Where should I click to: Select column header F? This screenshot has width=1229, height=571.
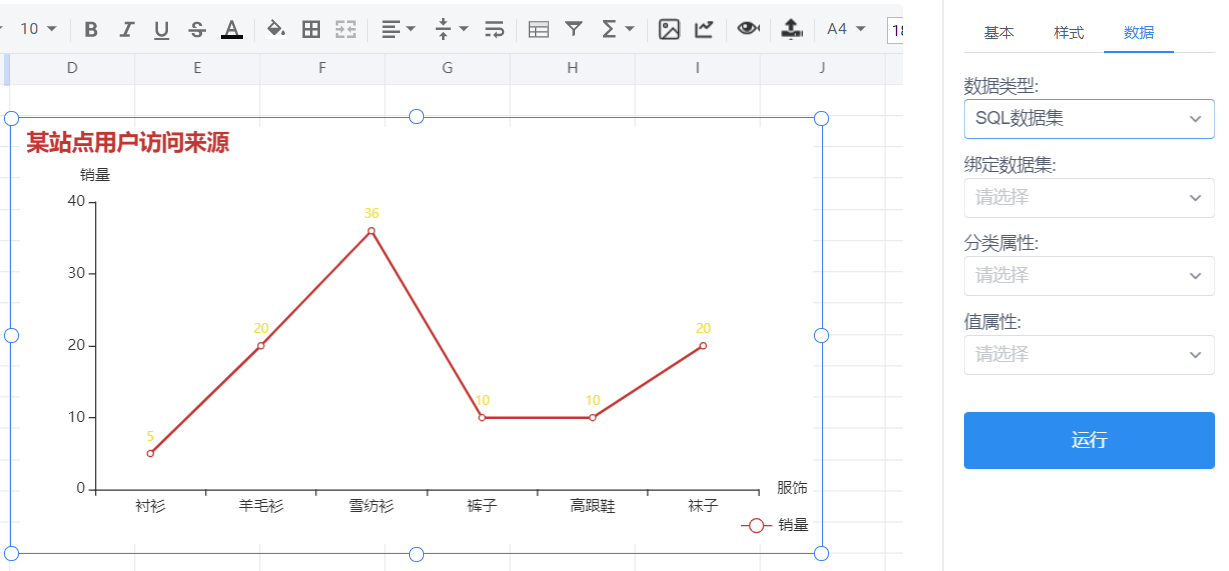click(322, 68)
